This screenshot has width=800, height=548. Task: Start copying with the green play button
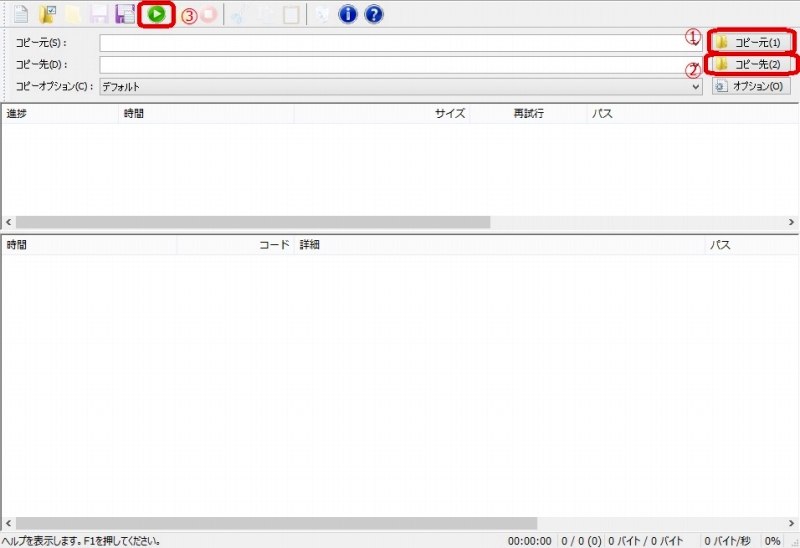157,14
